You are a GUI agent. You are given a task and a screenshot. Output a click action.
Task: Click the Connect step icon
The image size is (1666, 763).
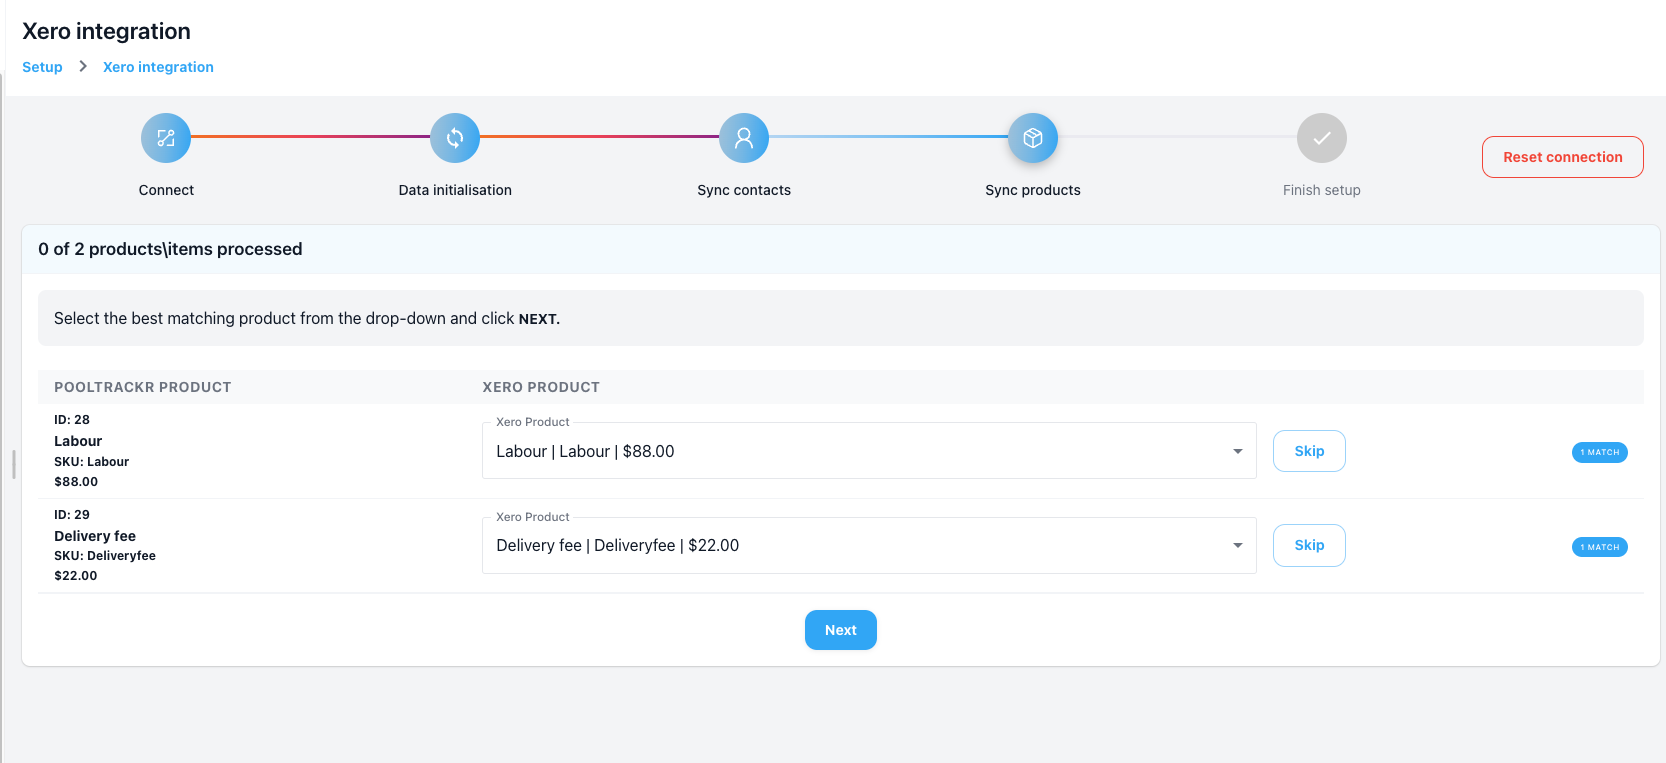(166, 138)
